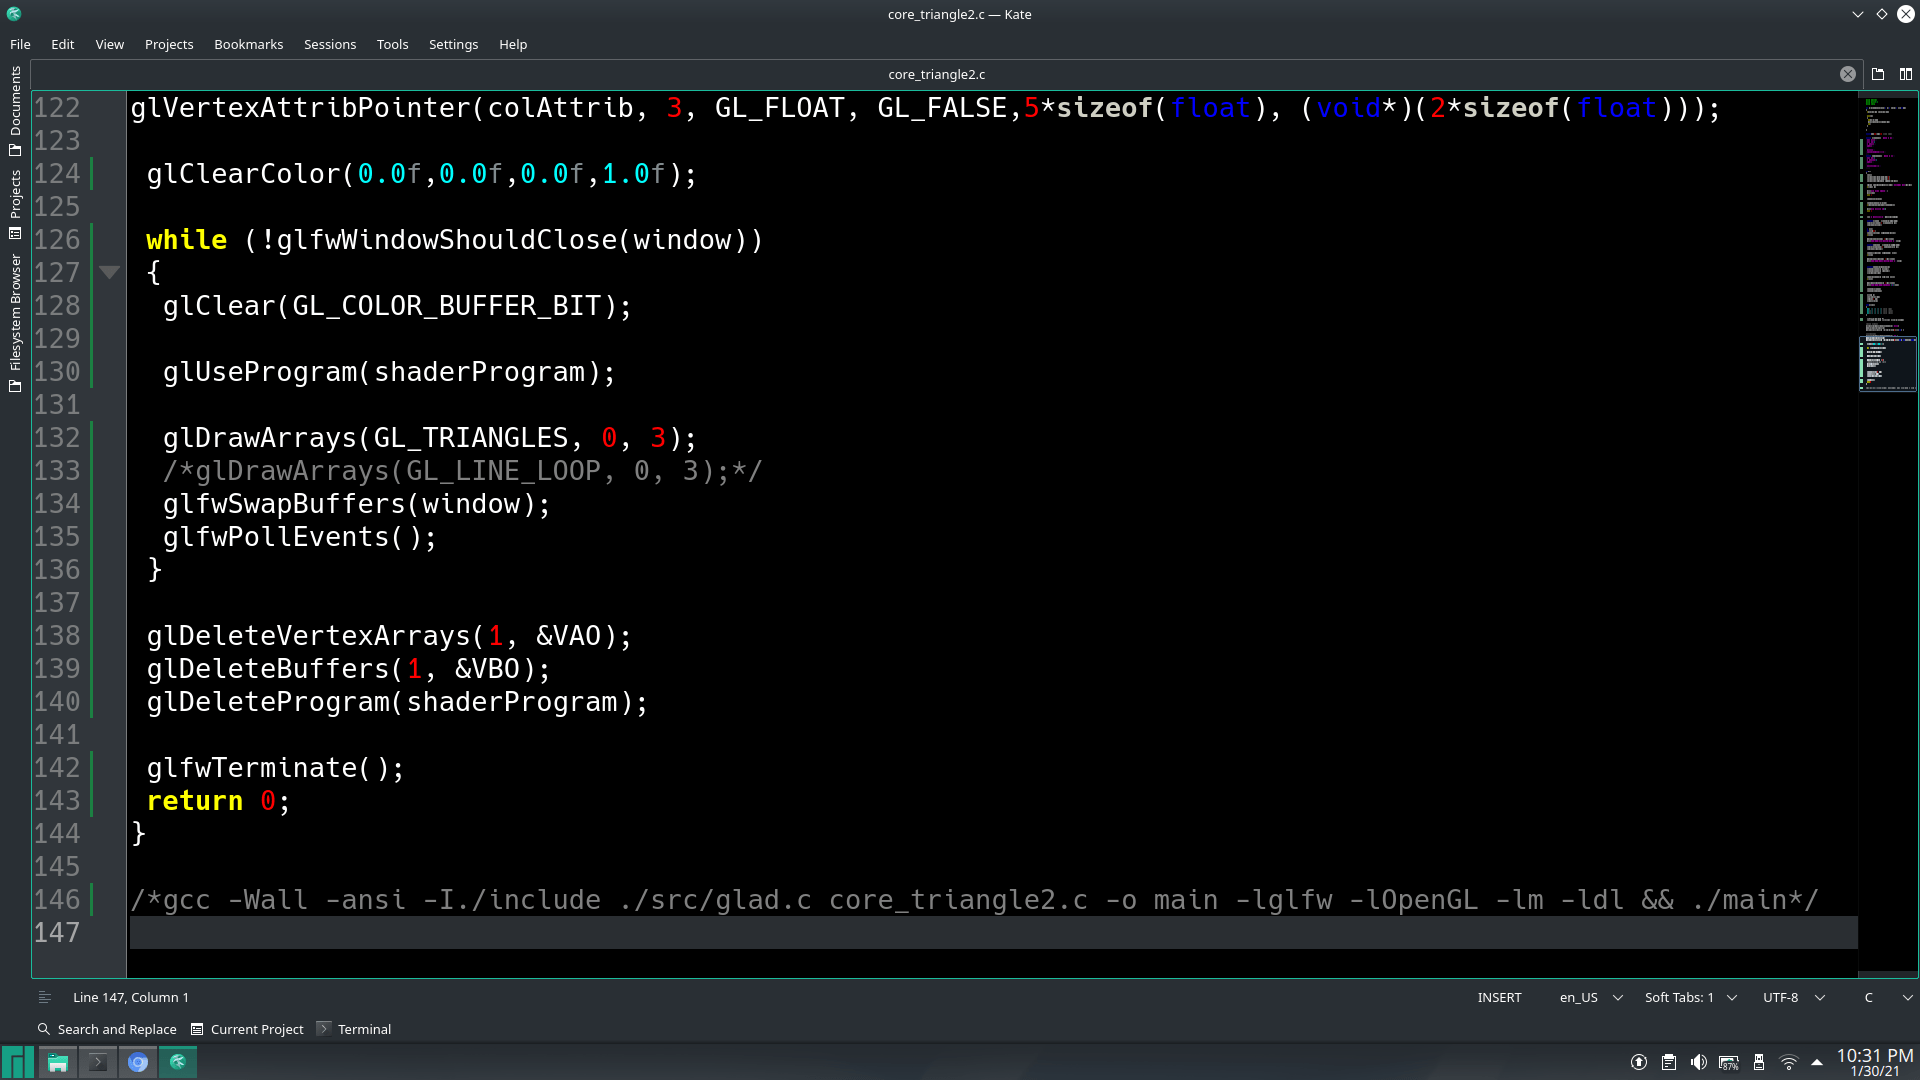Launch Chromium from the taskbar

coord(138,1062)
